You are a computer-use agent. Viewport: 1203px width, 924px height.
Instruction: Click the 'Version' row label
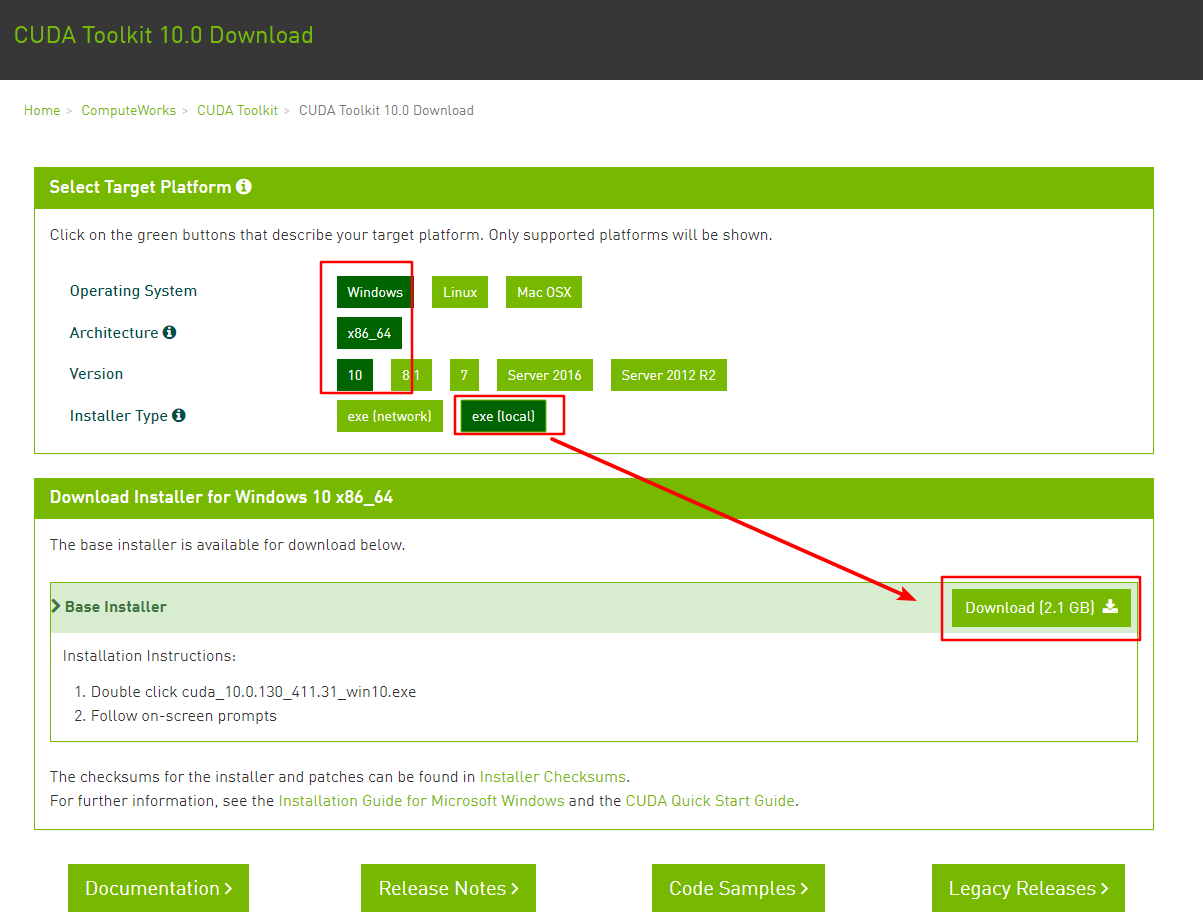click(x=96, y=374)
